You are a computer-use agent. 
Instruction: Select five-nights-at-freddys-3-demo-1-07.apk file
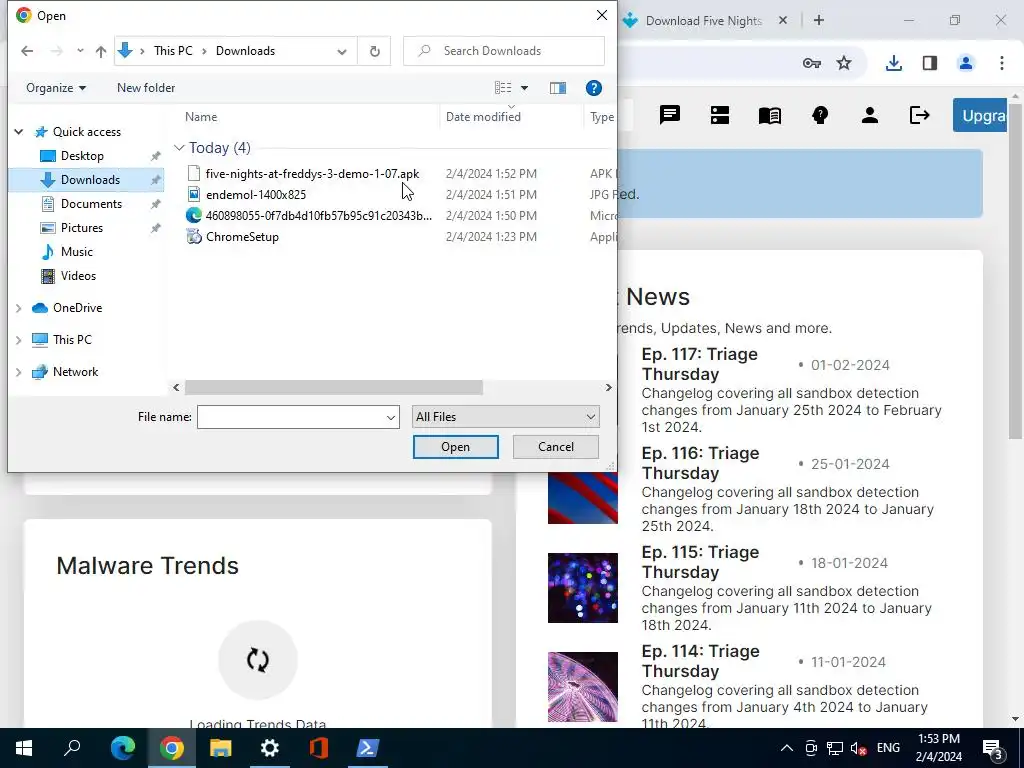pos(312,174)
